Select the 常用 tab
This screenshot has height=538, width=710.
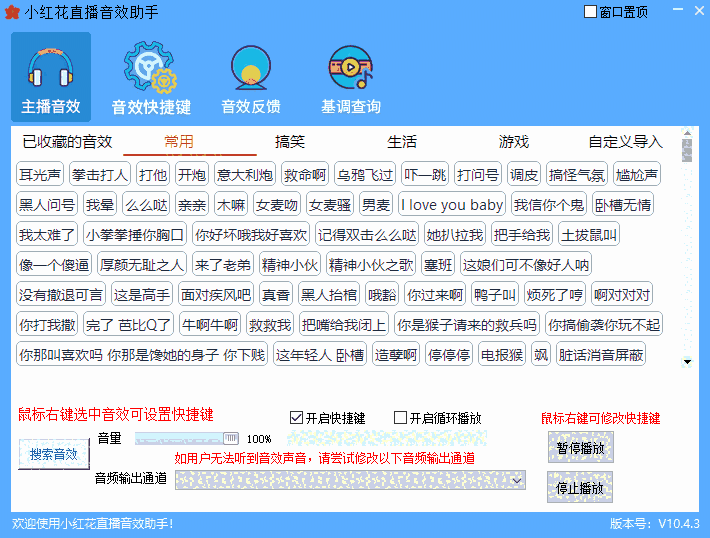(179, 142)
